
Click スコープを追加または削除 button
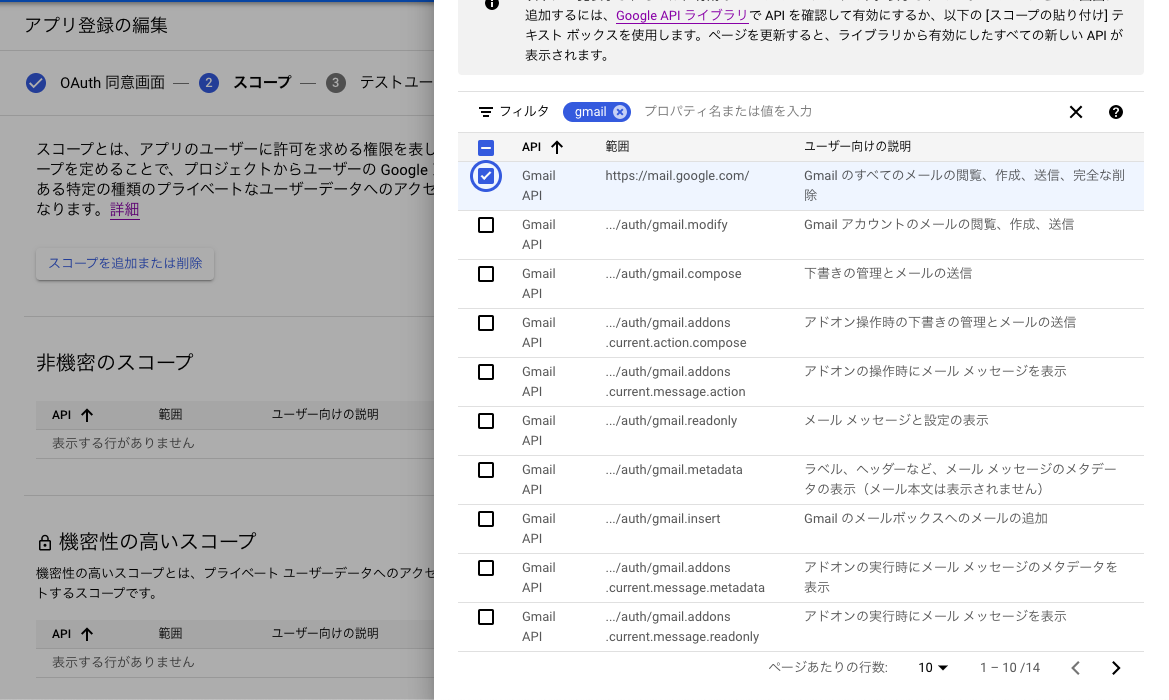coord(125,263)
